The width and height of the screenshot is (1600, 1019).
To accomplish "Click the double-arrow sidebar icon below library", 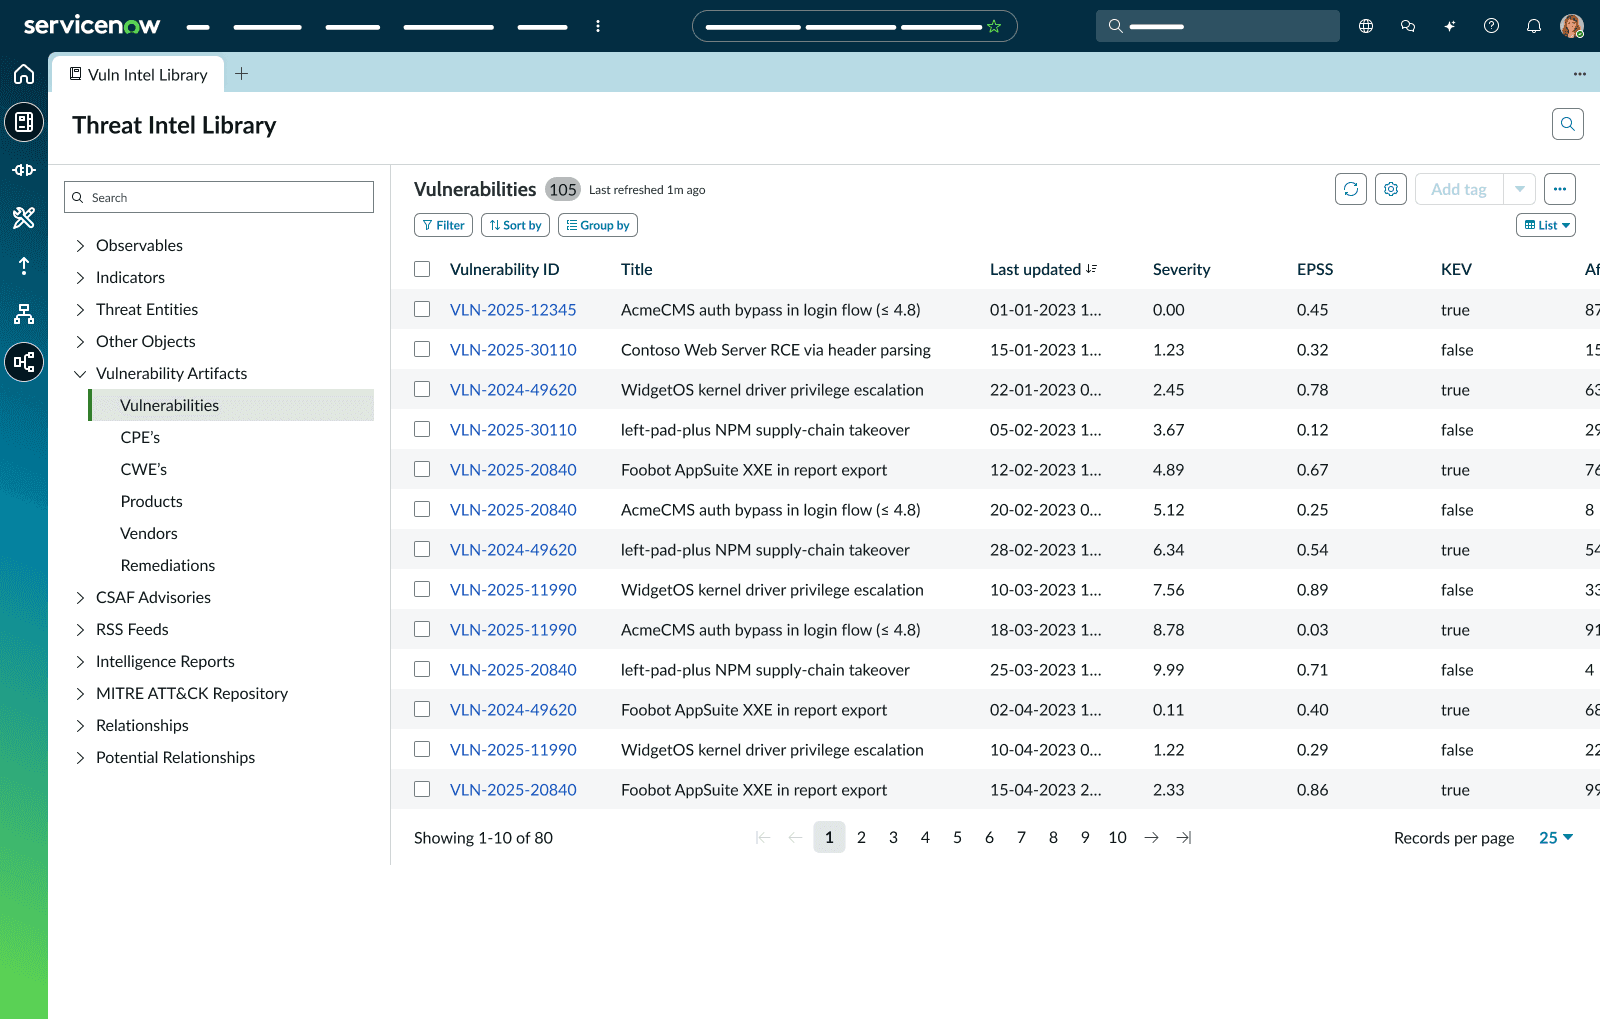I will point(24,170).
